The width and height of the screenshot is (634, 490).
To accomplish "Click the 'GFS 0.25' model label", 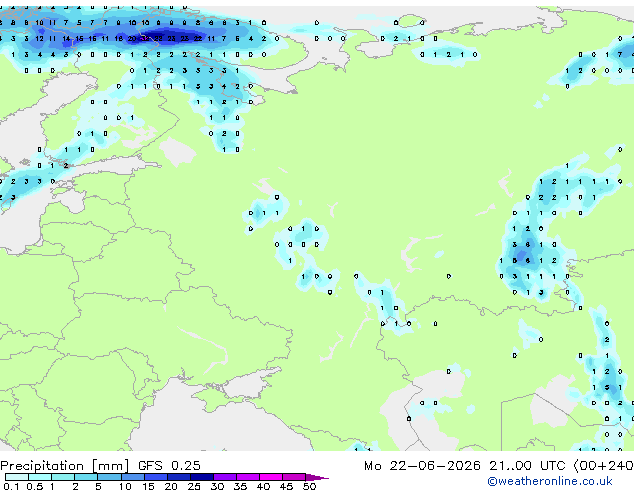I will (169, 465).
